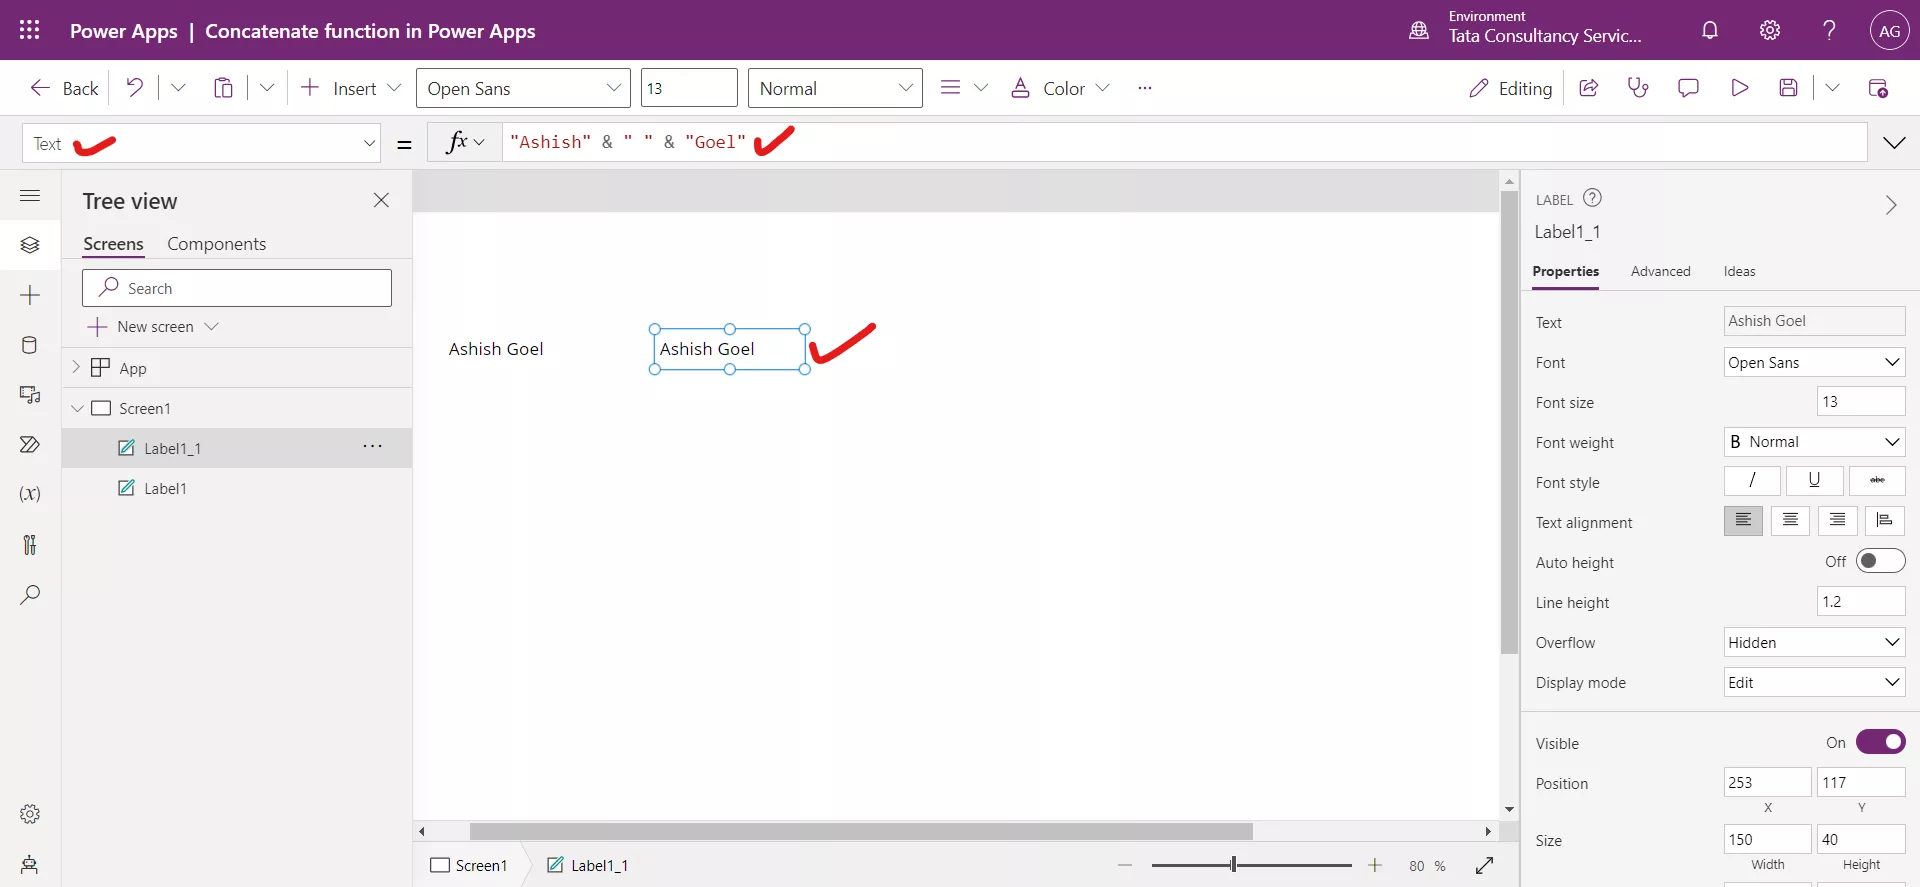Toggle the Visible switch
This screenshot has height=887, width=1920.
pyautogui.click(x=1880, y=742)
